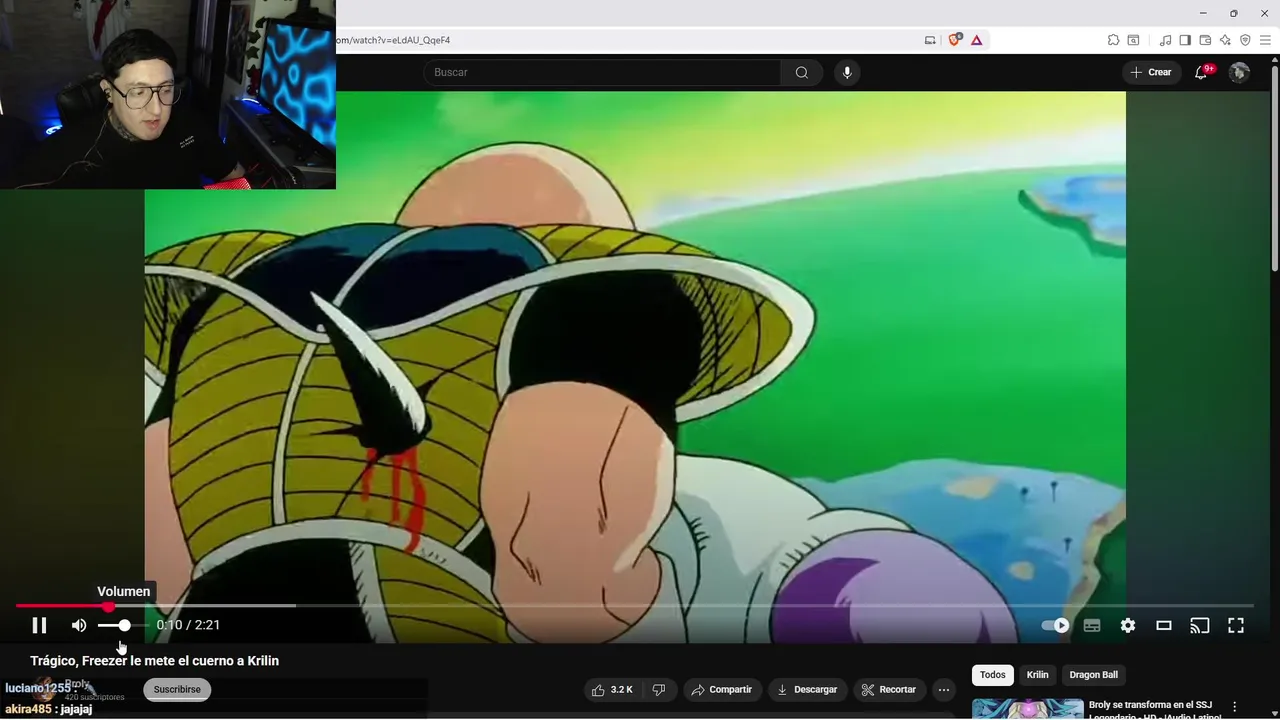Open the notifications bell
Image resolution: width=1280 pixels, height=720 pixels.
pyautogui.click(x=1201, y=72)
